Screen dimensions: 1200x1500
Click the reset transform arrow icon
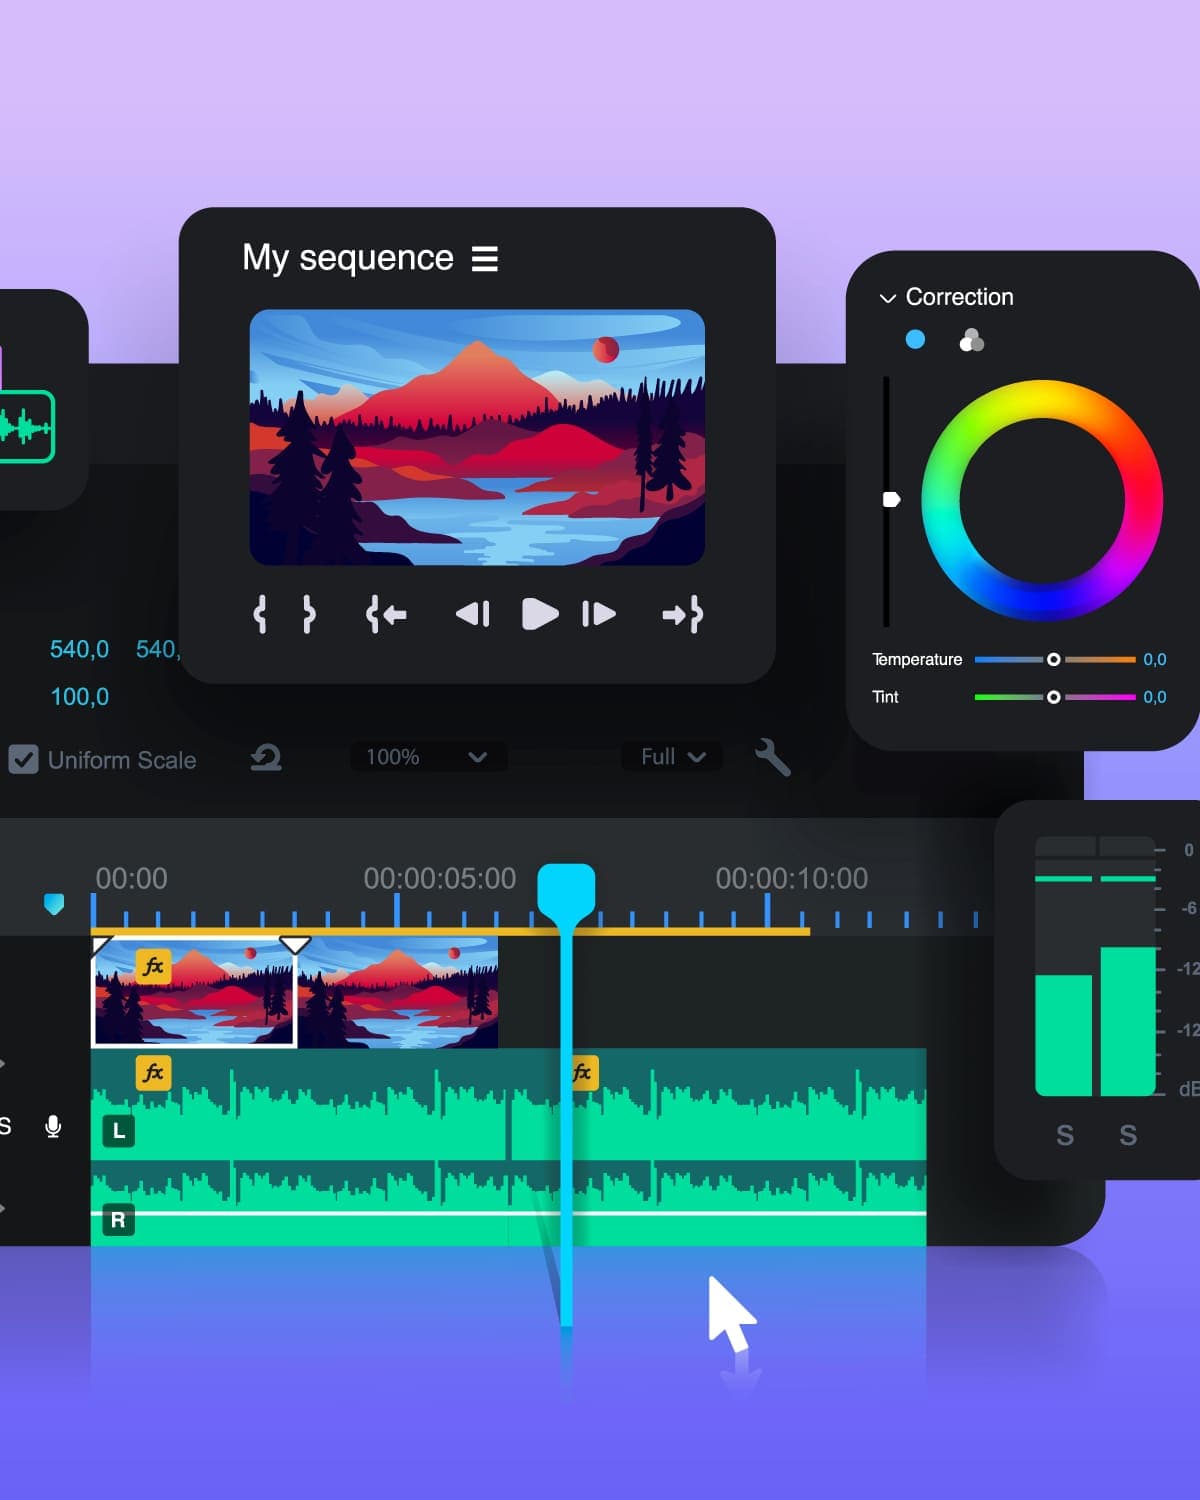click(266, 758)
